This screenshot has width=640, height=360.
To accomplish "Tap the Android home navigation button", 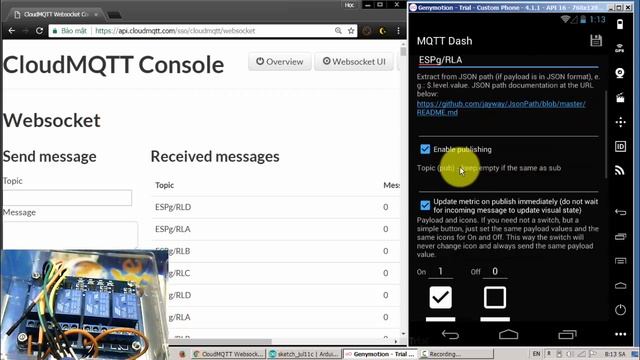I will pos(508,335).
